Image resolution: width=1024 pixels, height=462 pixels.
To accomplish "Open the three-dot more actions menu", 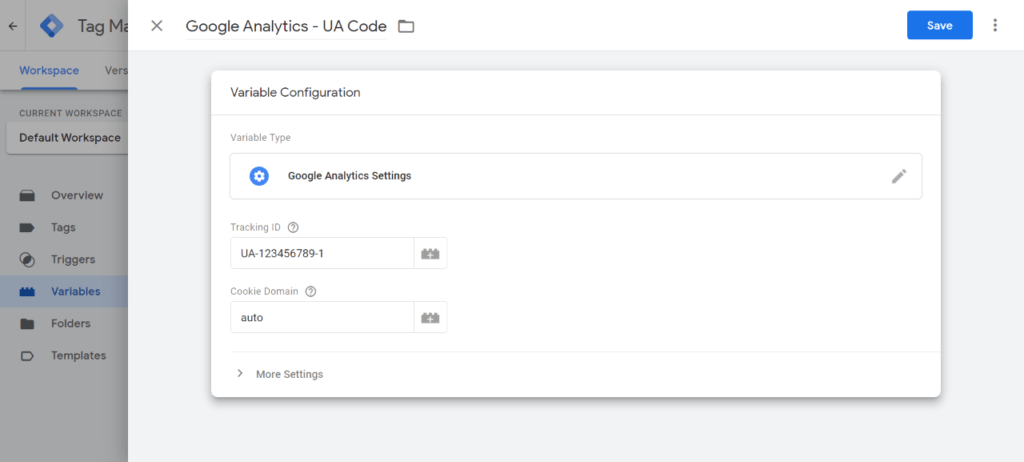I will pos(995,25).
